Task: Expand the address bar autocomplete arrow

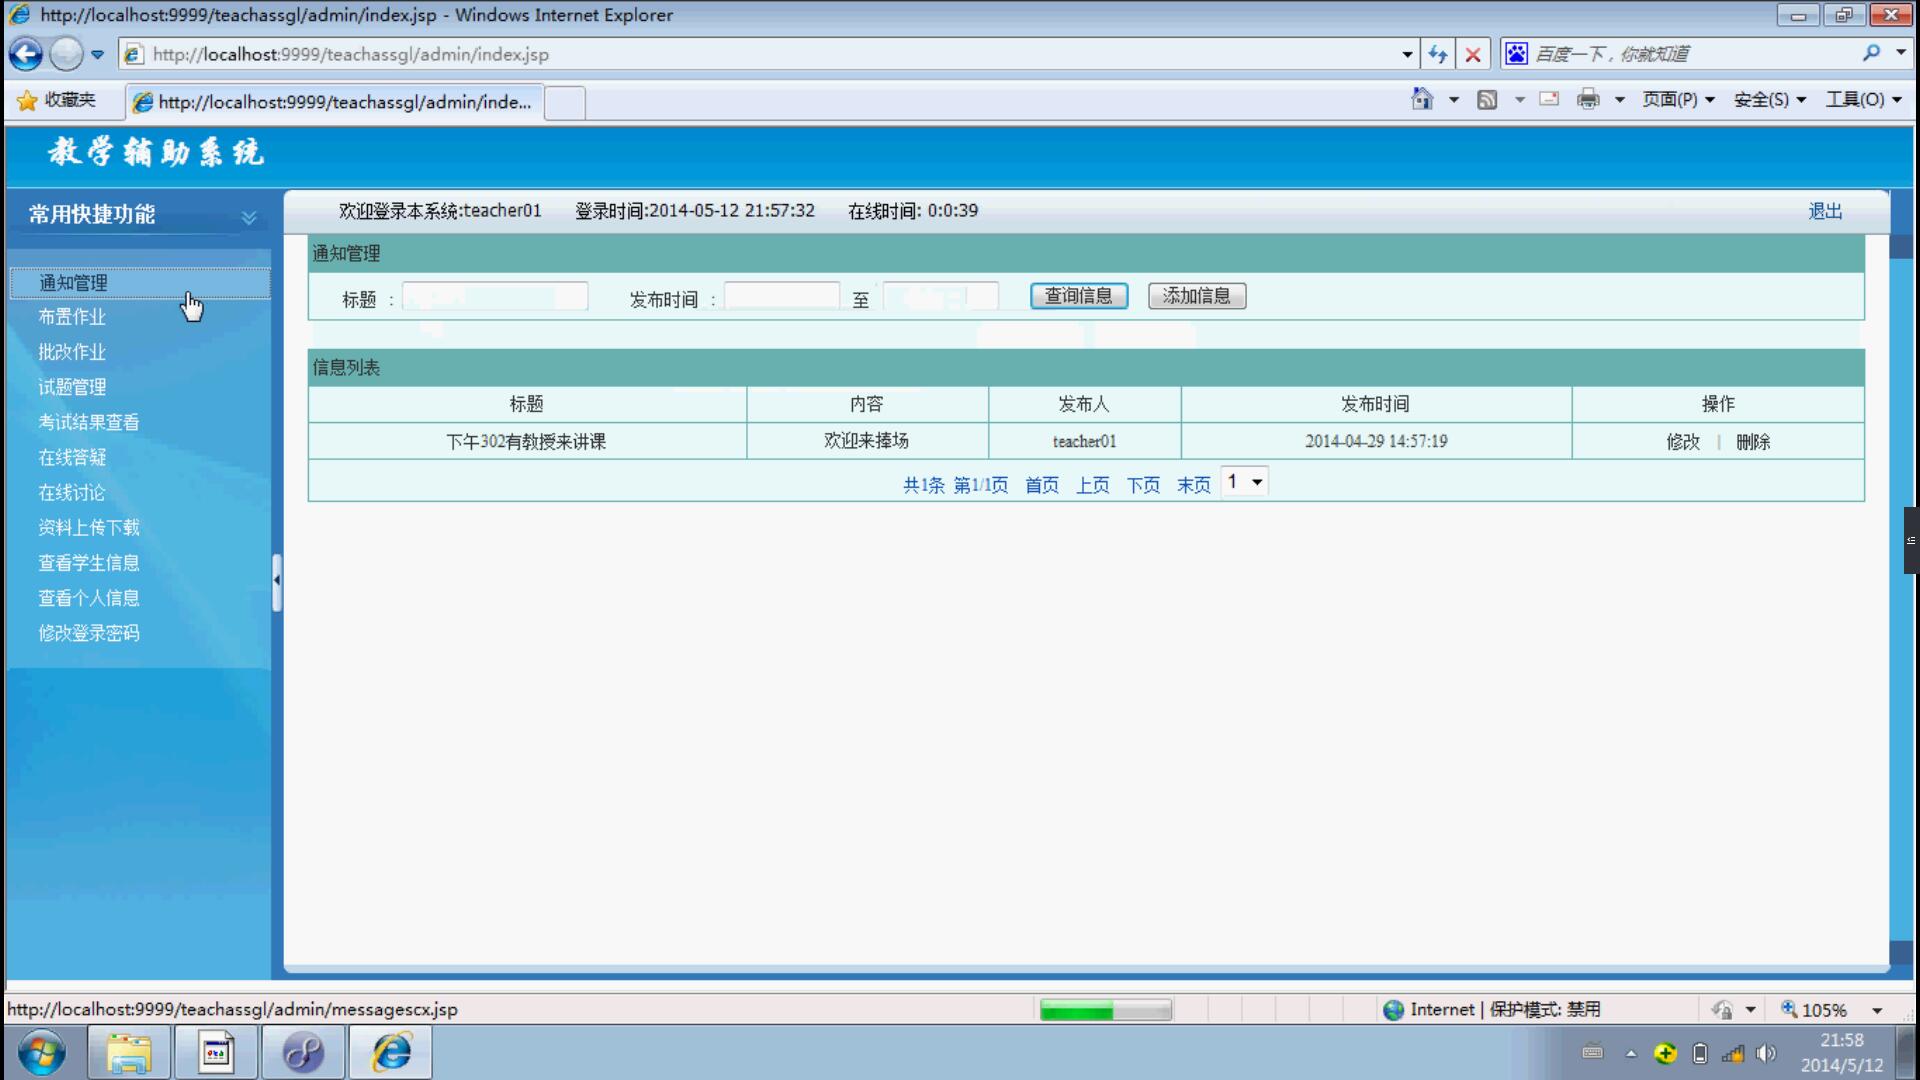Action: (1407, 54)
